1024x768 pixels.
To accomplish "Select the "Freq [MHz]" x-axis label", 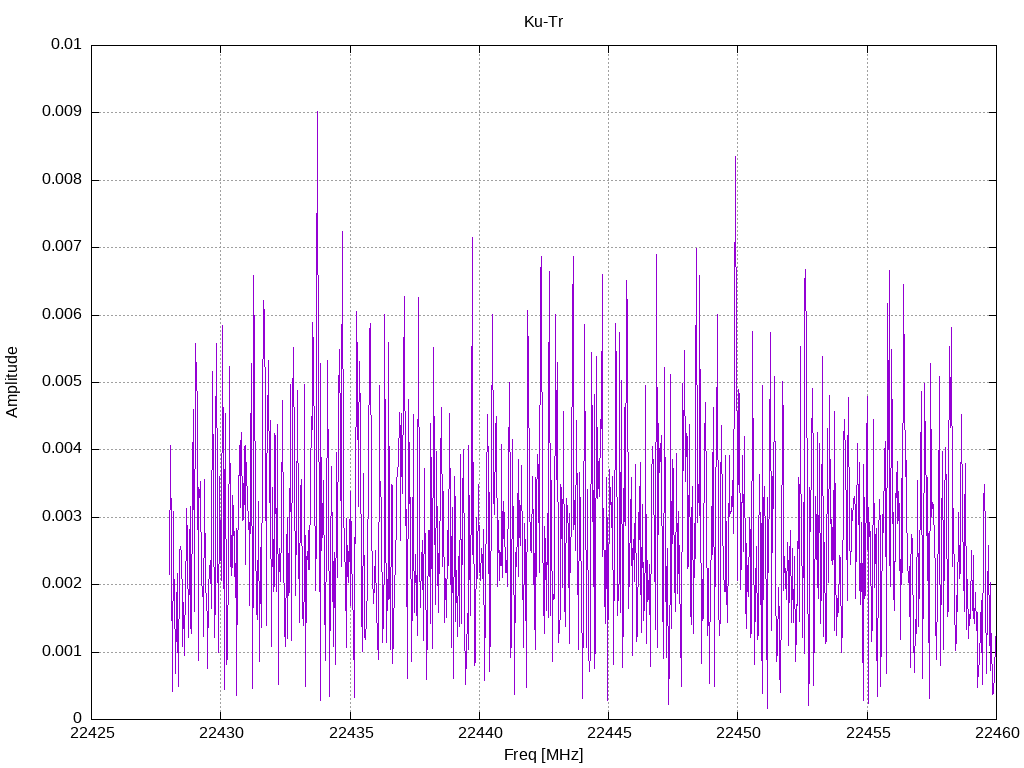I will pyautogui.click(x=543, y=755).
